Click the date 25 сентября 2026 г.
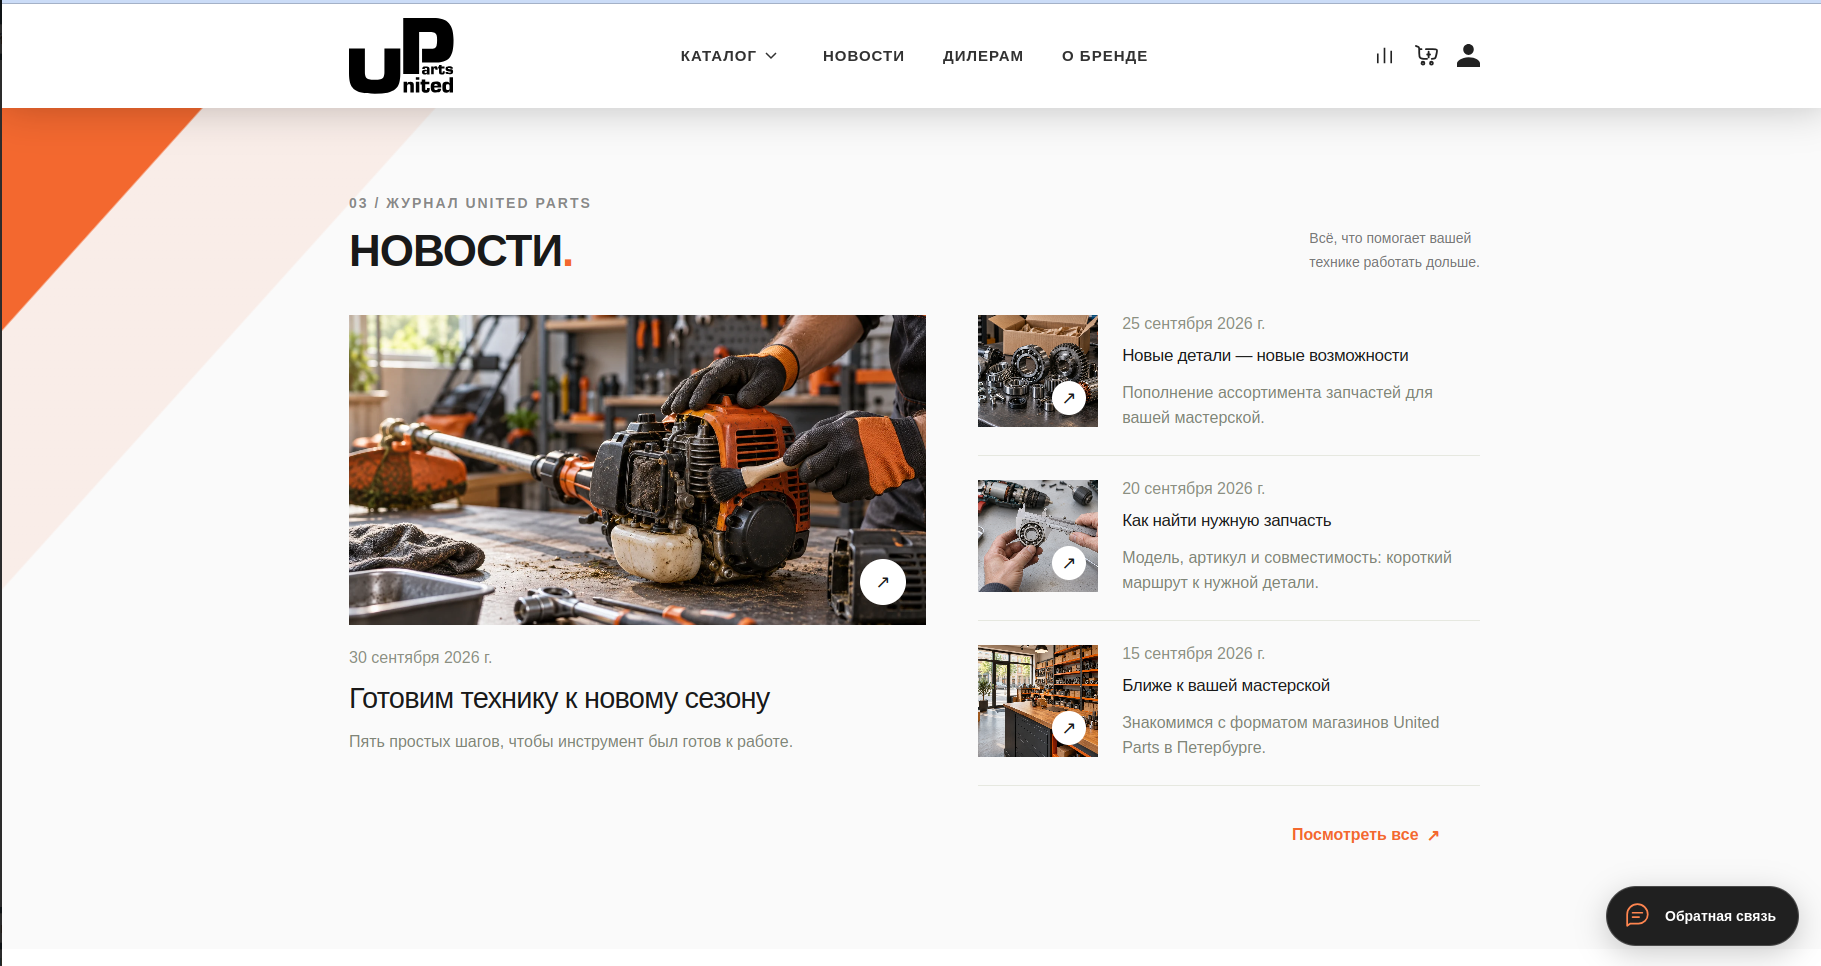The image size is (1821, 966). pos(1193,323)
